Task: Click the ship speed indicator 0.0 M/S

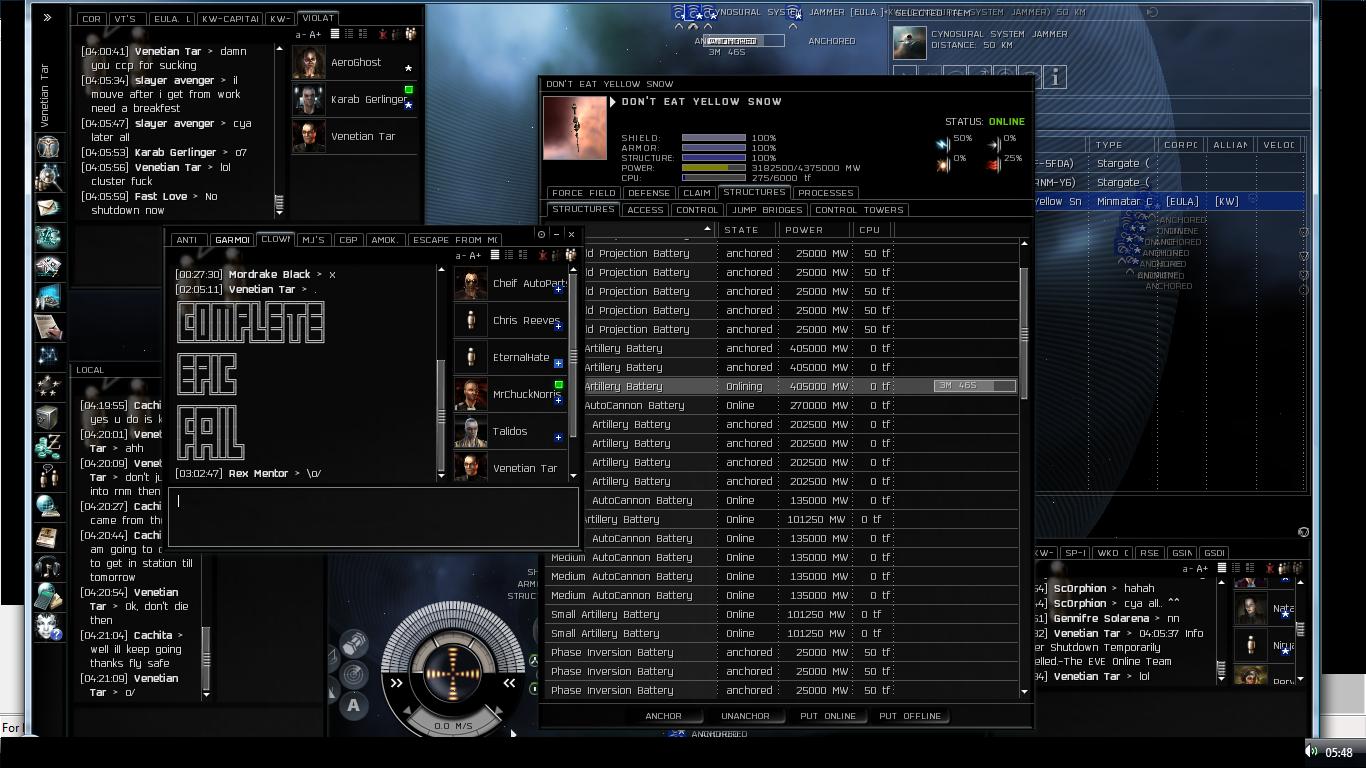Action: pyautogui.click(x=453, y=726)
